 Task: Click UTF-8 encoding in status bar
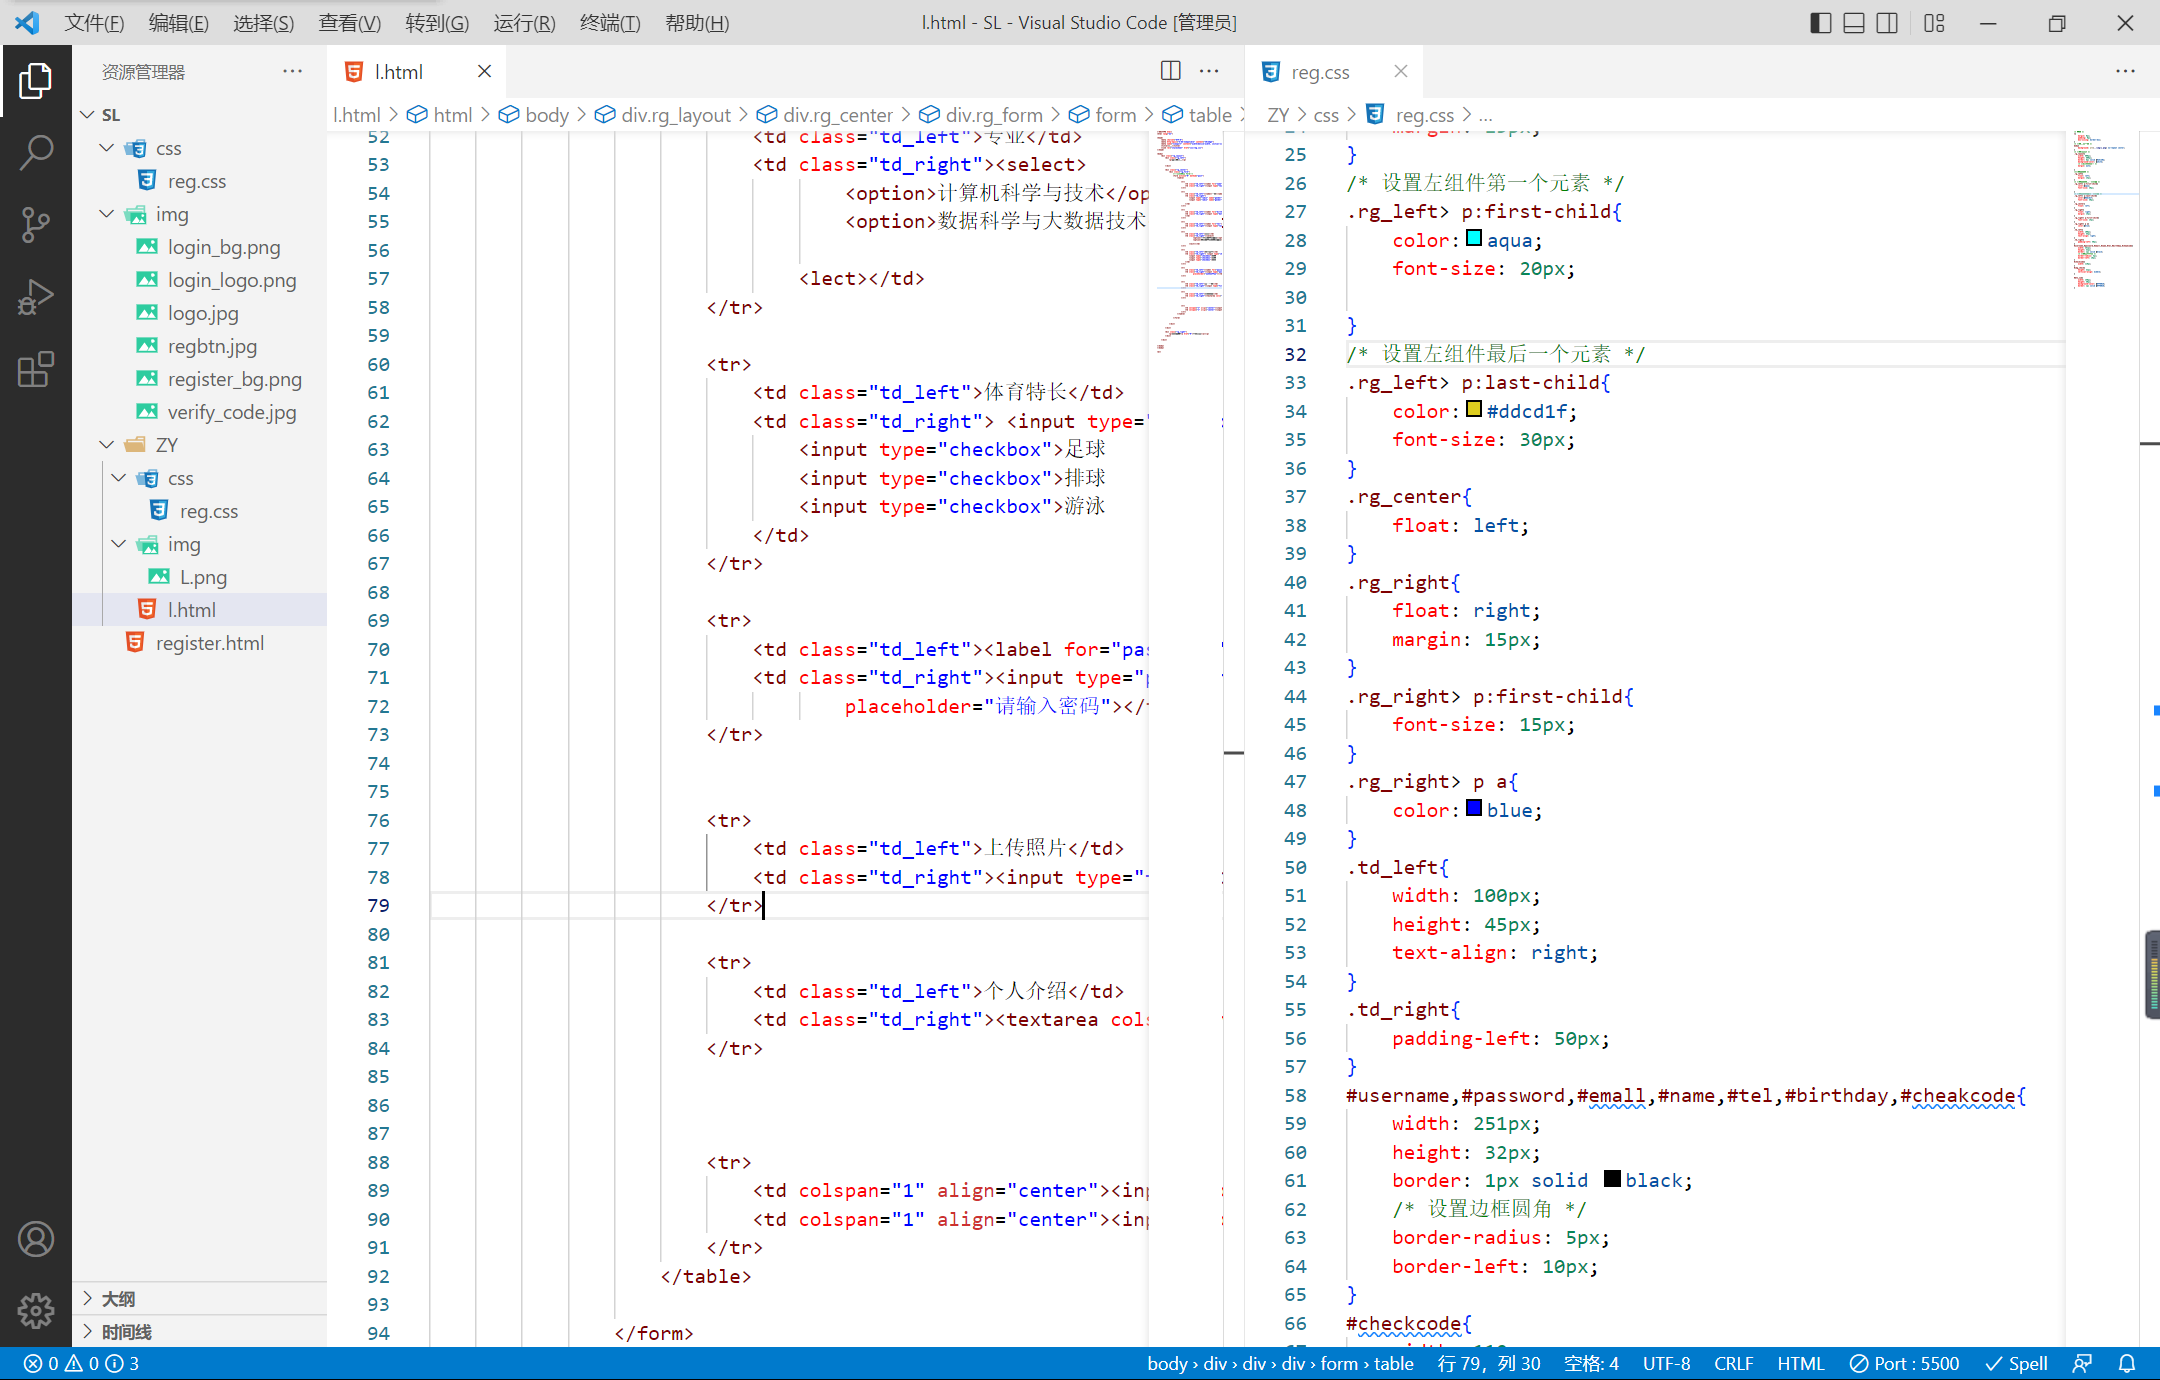point(1666,1364)
